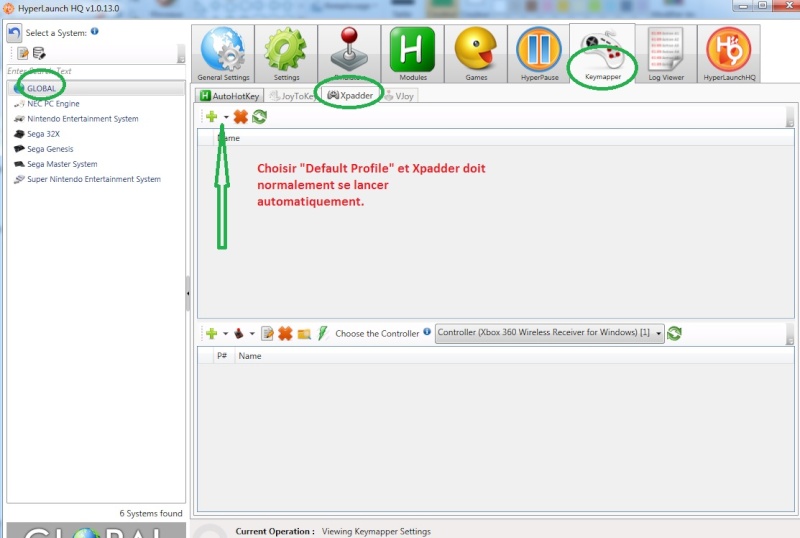This screenshot has width=800, height=538.
Task: Click the database edit icon in left toolbar
Action: (39, 53)
